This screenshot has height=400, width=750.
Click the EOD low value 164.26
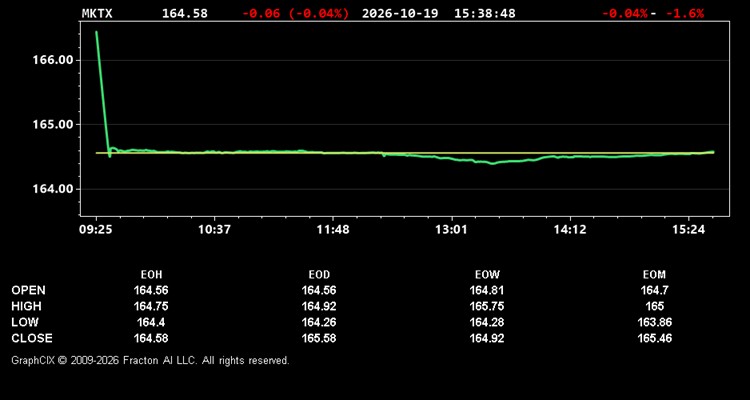click(319, 322)
